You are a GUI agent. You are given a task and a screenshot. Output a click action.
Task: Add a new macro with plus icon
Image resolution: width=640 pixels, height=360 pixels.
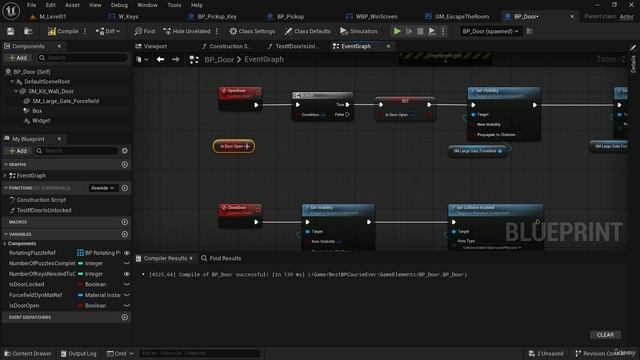point(124,222)
